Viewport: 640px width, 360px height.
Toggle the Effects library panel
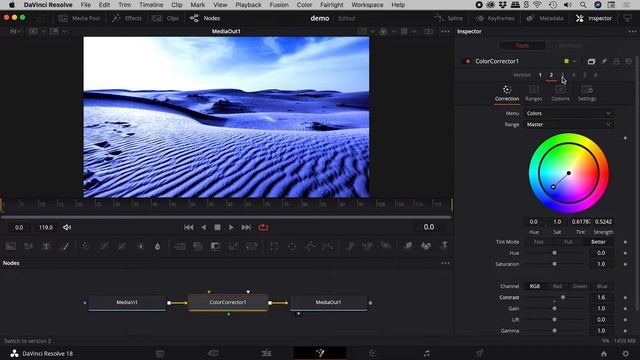click(127, 18)
